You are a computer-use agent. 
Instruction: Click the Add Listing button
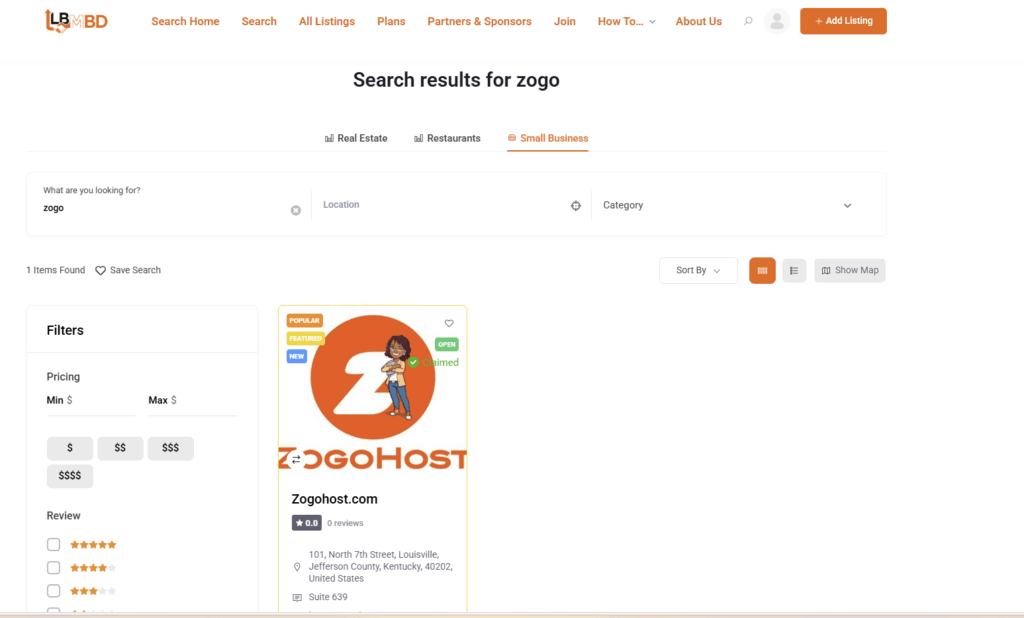click(843, 21)
